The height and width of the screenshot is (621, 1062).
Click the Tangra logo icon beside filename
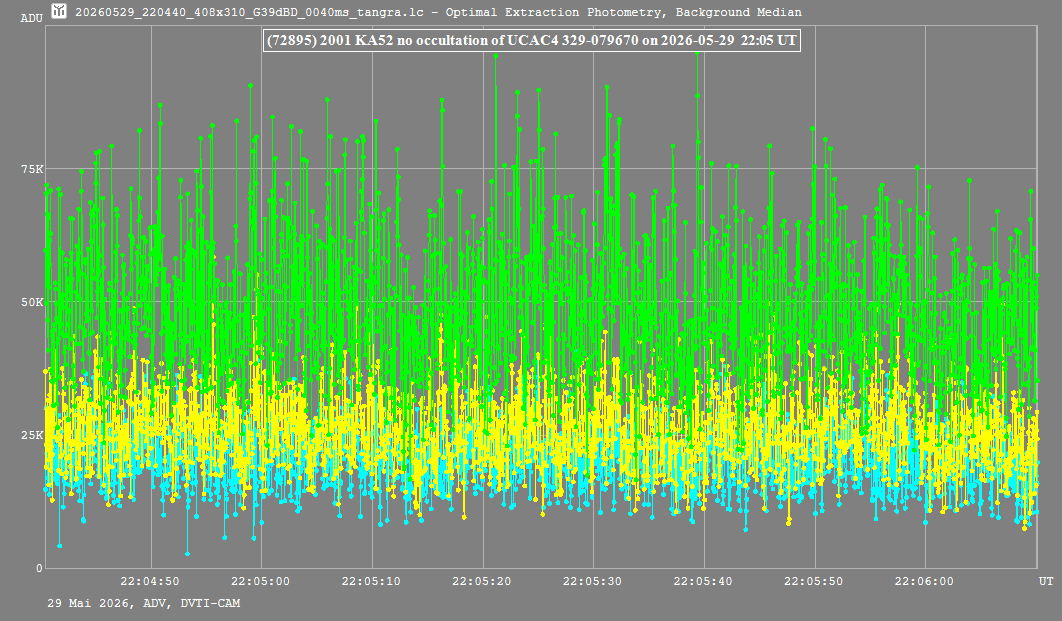click(x=59, y=11)
